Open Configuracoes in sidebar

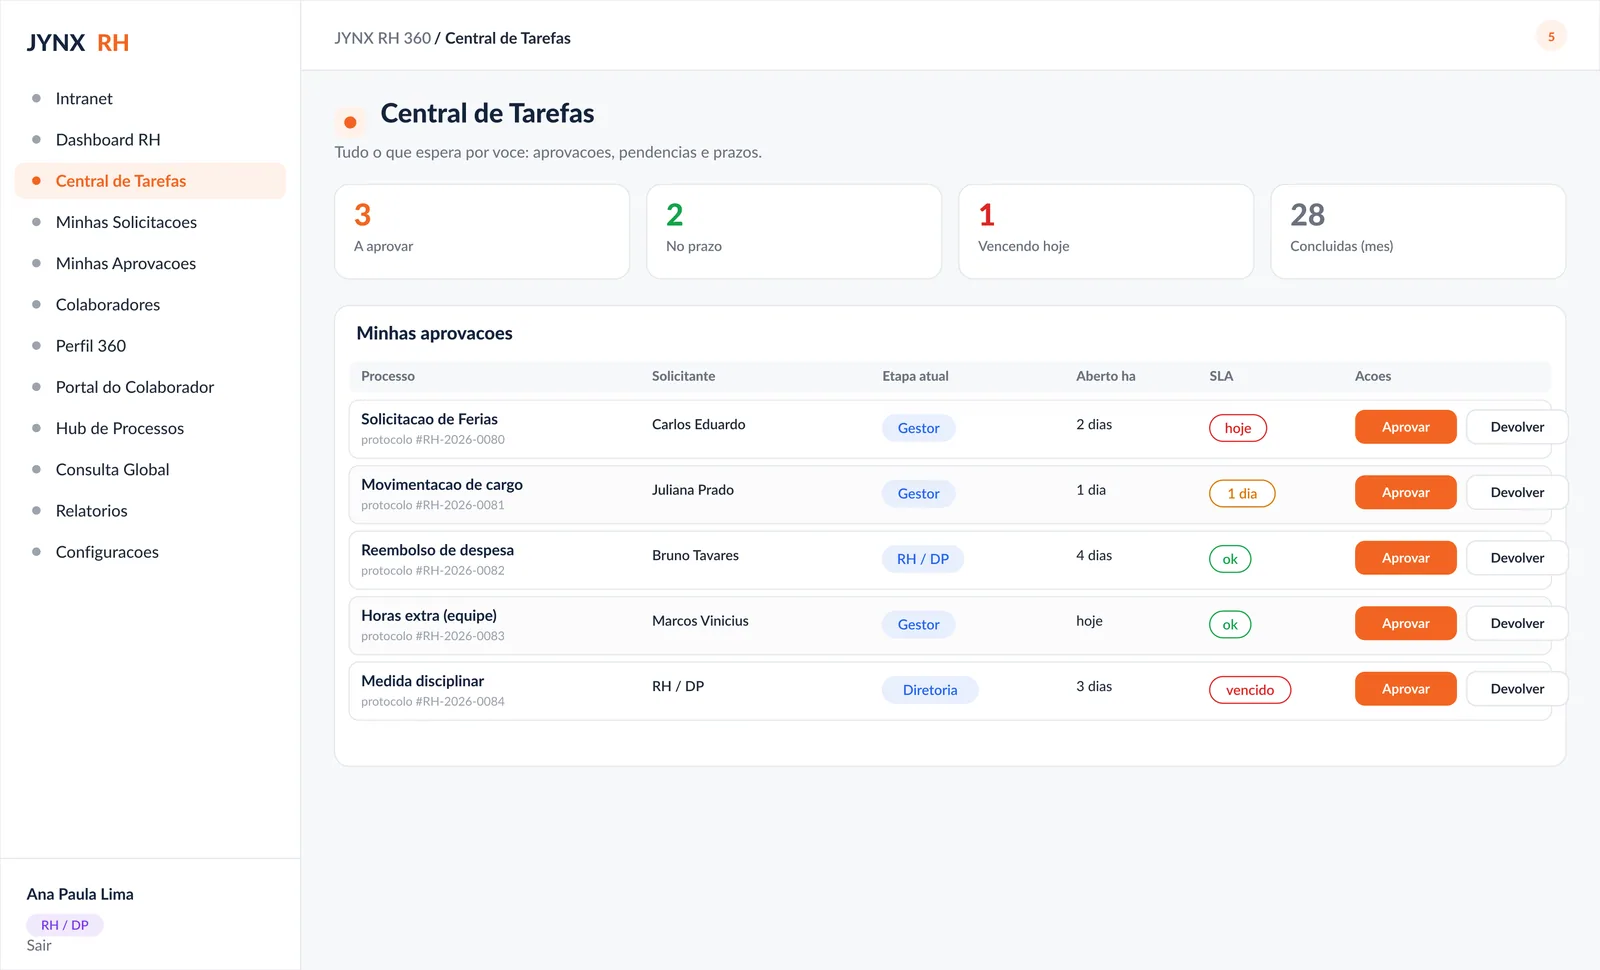point(150,552)
